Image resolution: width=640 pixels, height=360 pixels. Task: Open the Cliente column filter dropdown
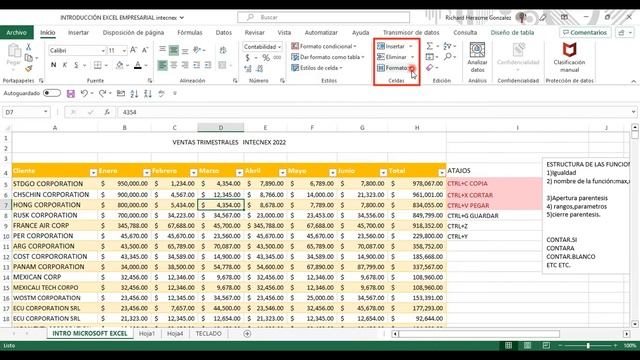pos(93,173)
